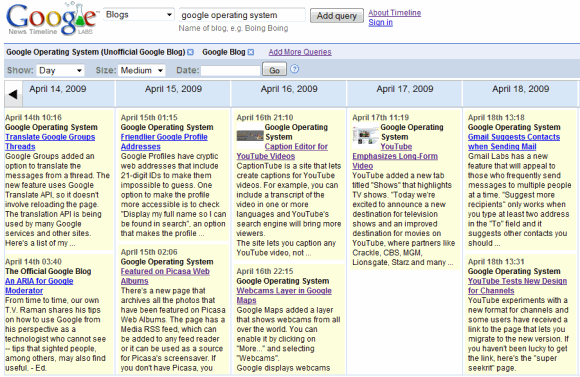Read Friendlier Google Profile Addresses article
Image resolution: width=580 pixels, height=377 pixels.
click(164, 142)
